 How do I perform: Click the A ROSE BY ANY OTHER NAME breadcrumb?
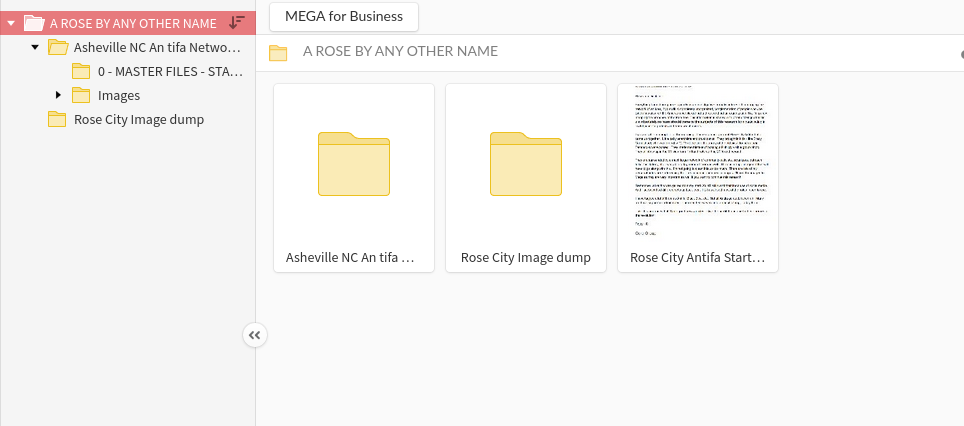pyautogui.click(x=400, y=52)
